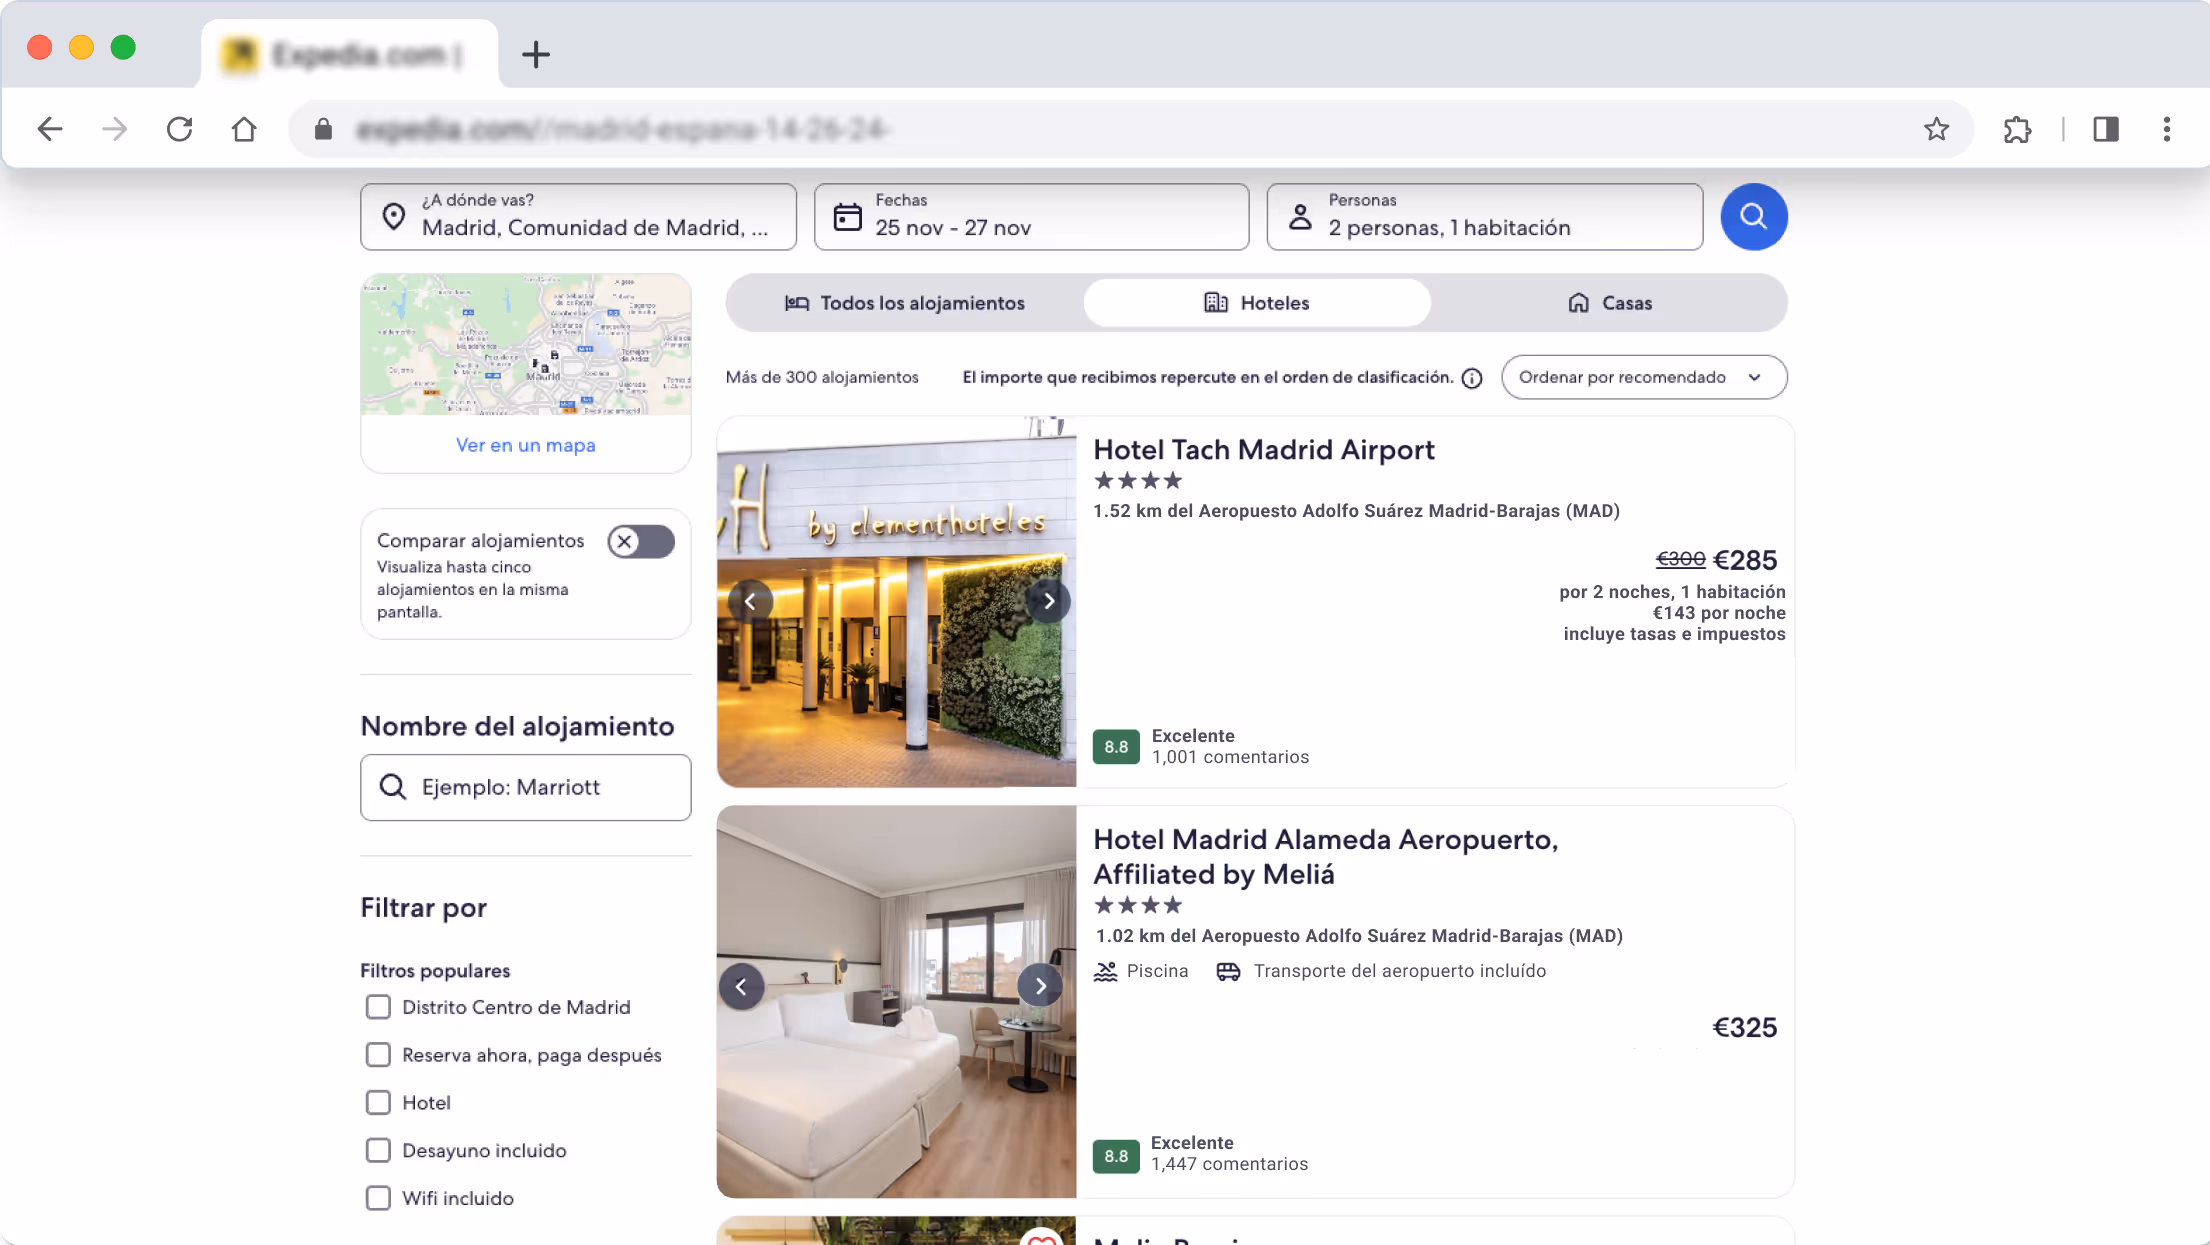Enable the Wifi incluido filter
The image size is (2210, 1245).
378,1197
